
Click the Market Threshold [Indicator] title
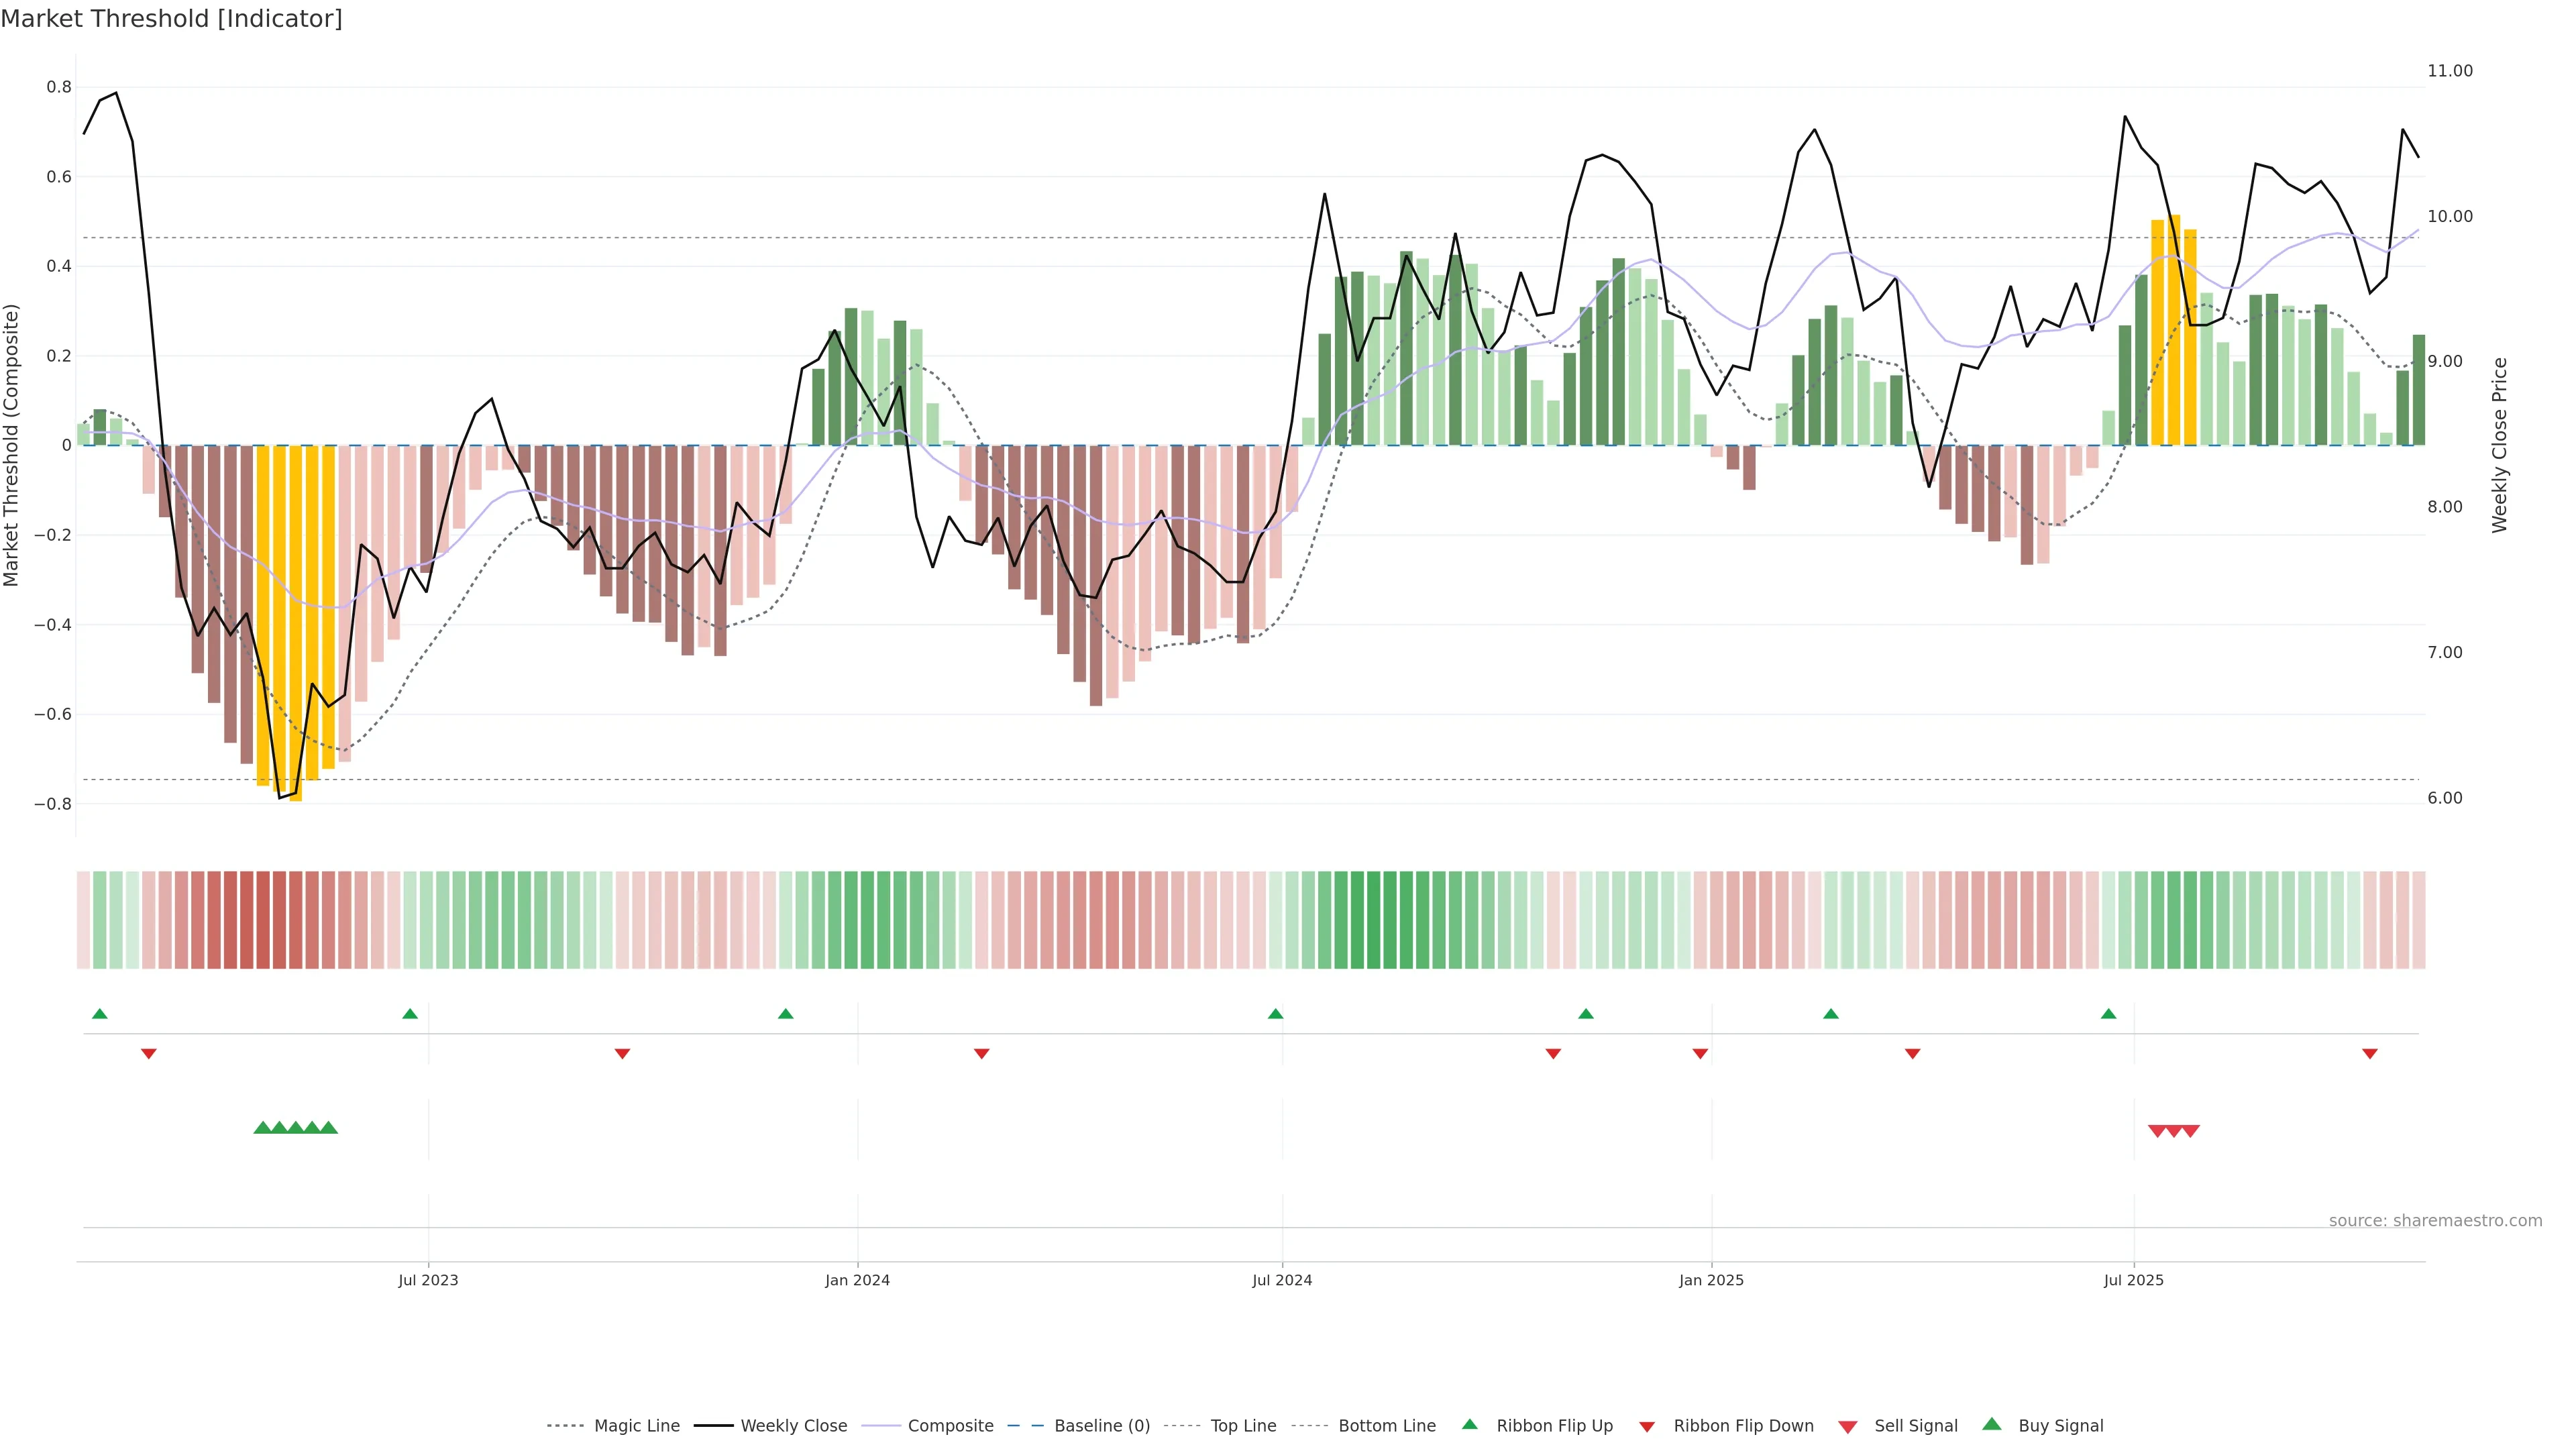tap(171, 19)
